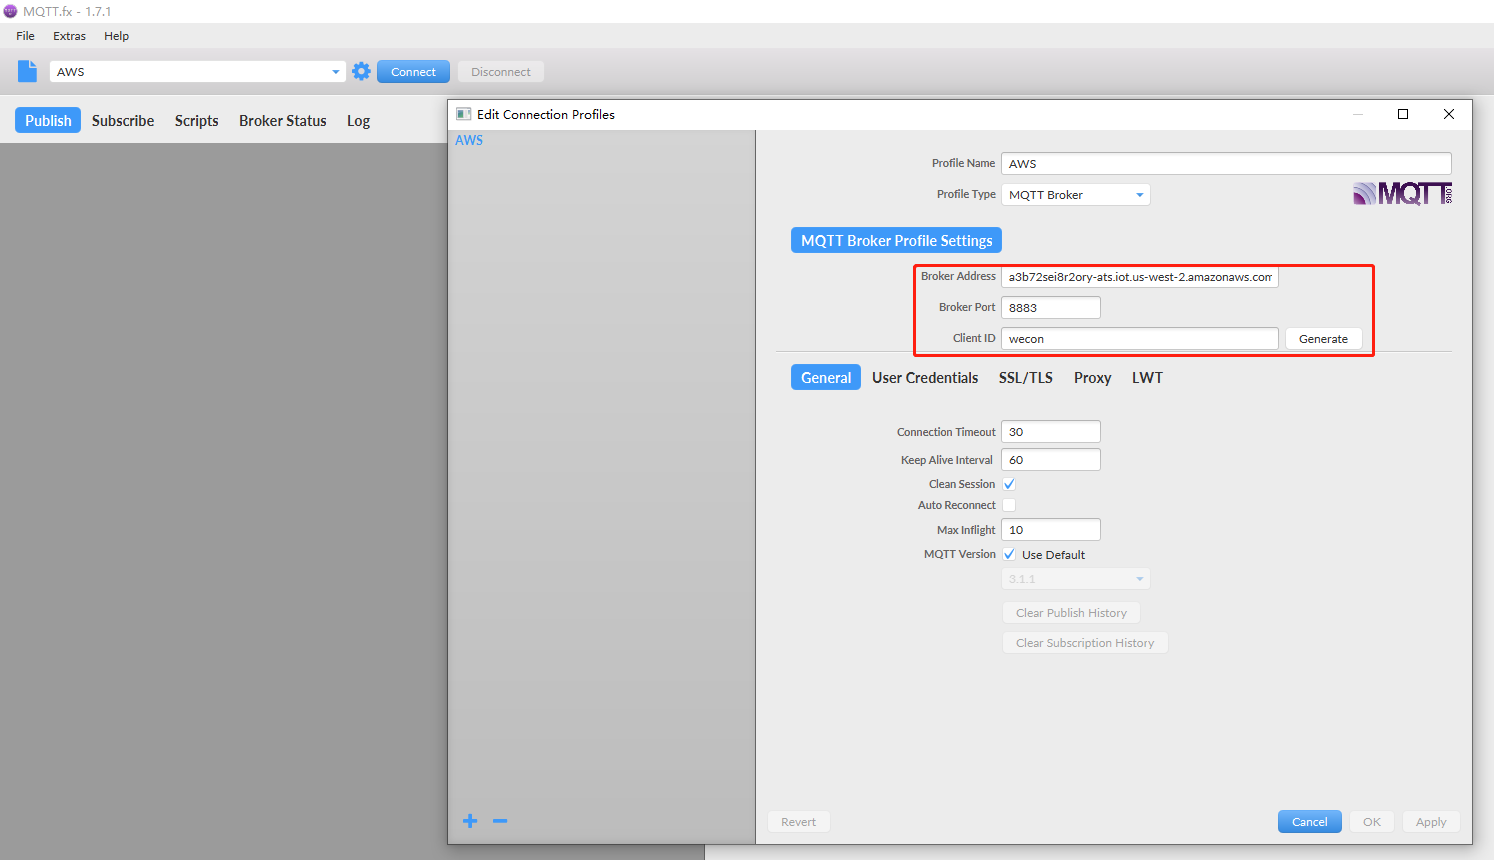
Task: Add a new connection profile with plus icon
Action: (x=470, y=821)
